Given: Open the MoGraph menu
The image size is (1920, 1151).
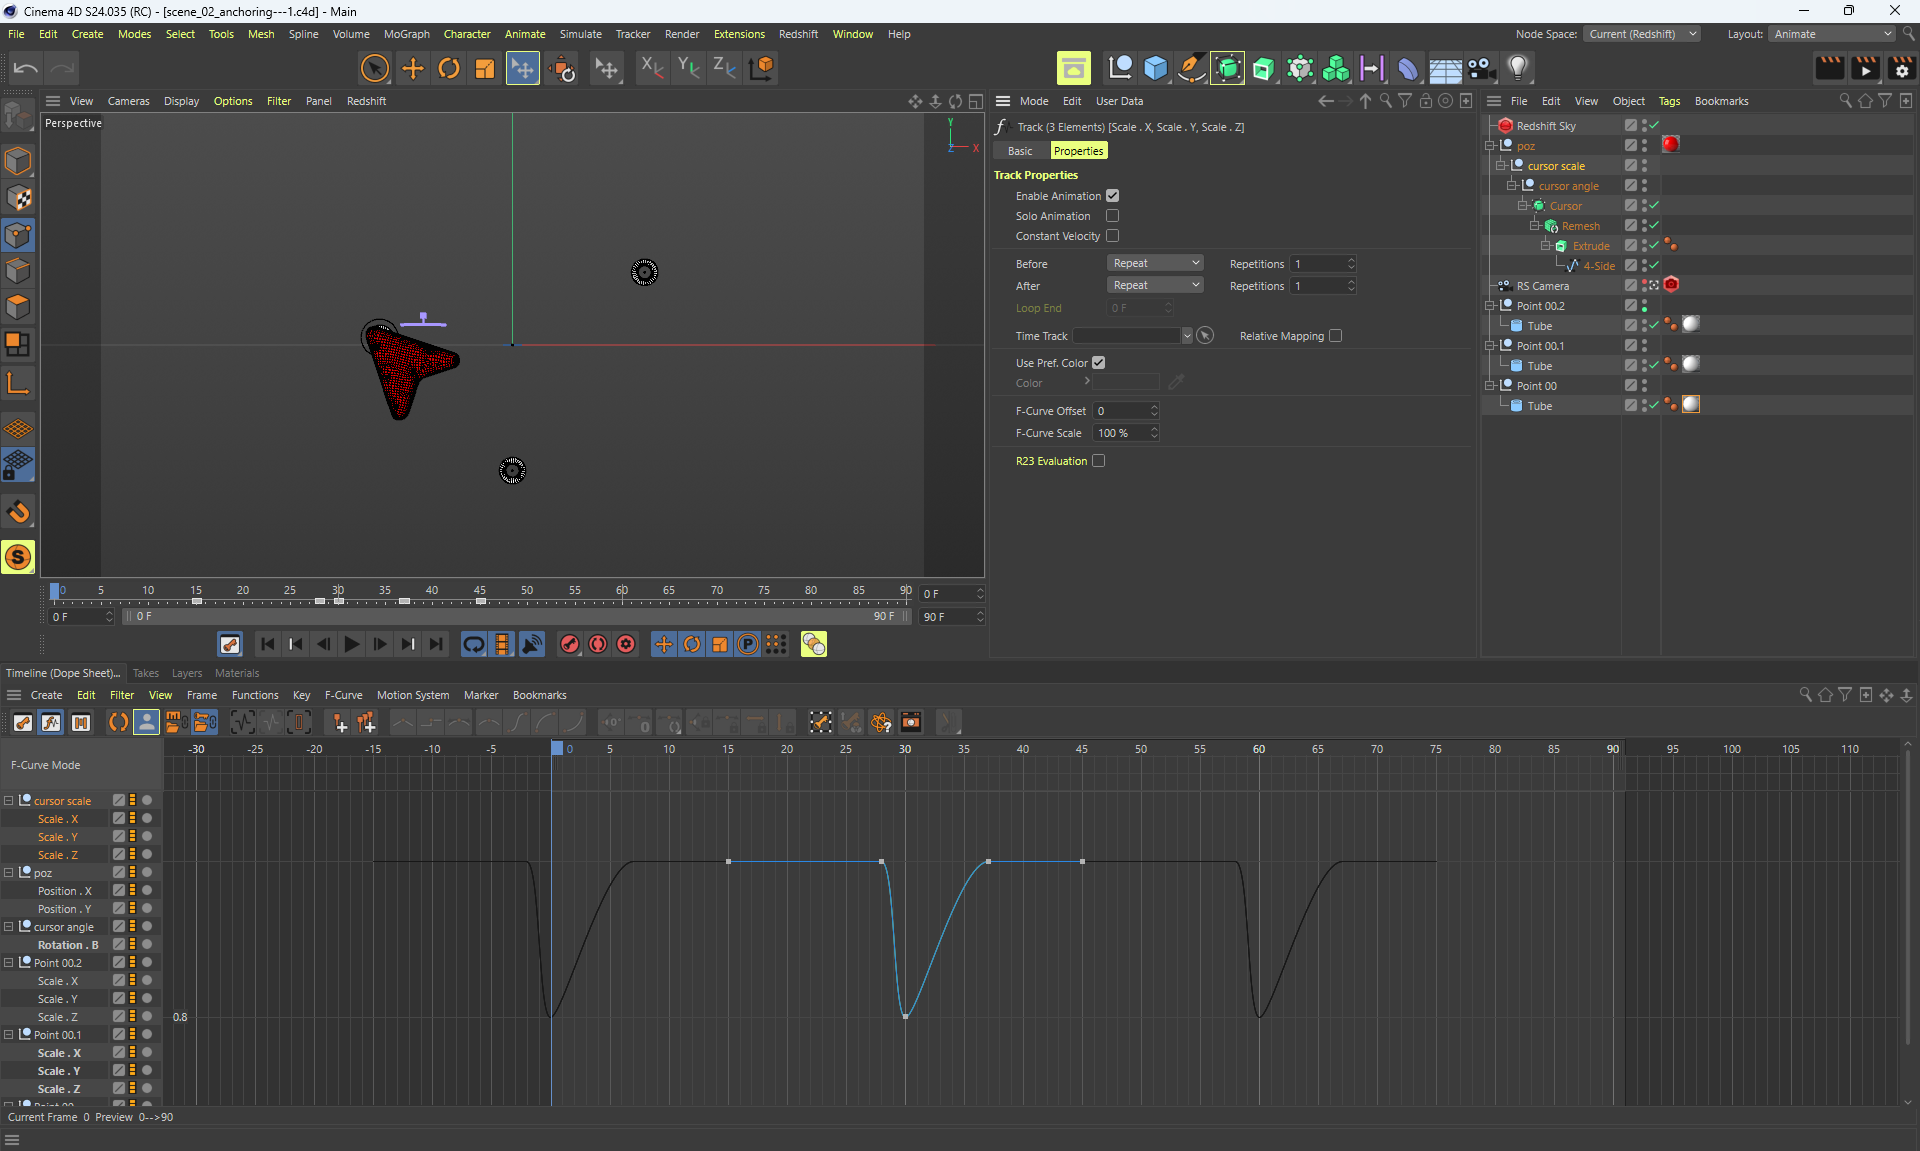Looking at the screenshot, I should point(406,34).
